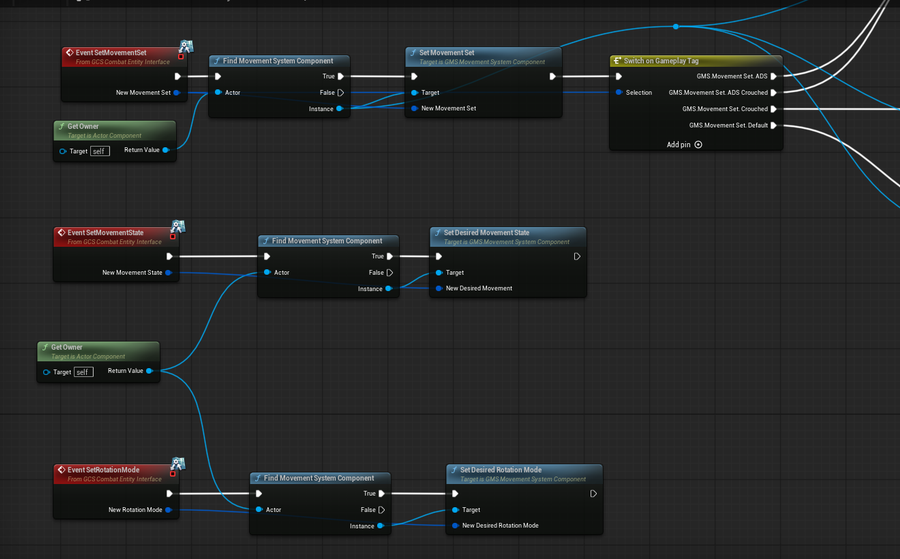This screenshot has width=900, height=559.
Task: Click exec input pin of Set Desired Movement State
Action: (439, 257)
